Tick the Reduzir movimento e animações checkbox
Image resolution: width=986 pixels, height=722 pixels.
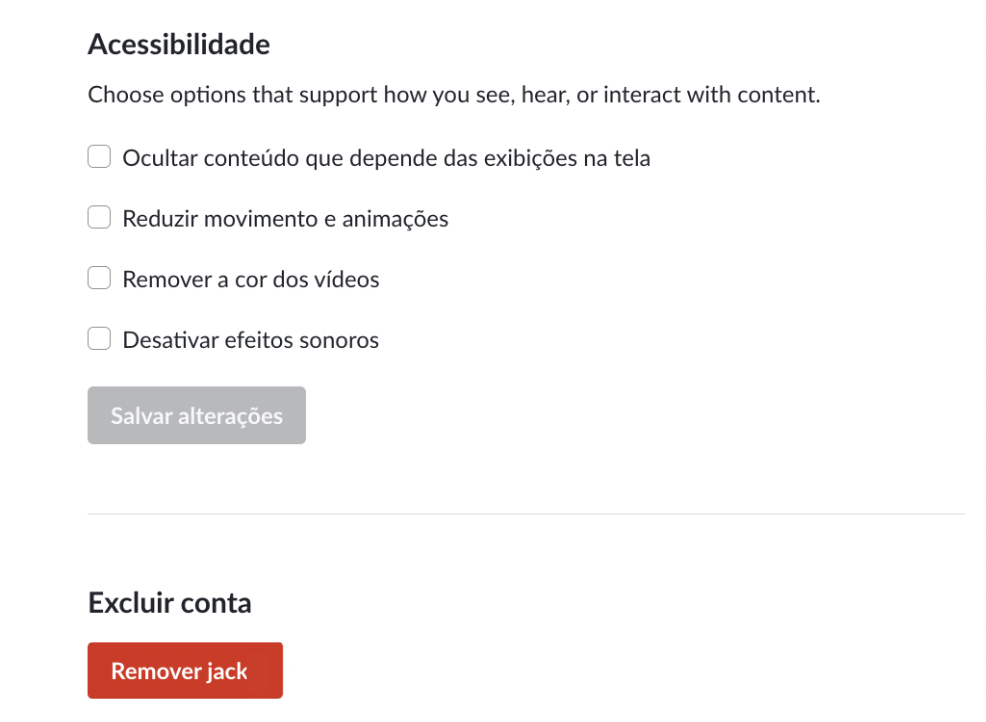pyautogui.click(x=99, y=218)
